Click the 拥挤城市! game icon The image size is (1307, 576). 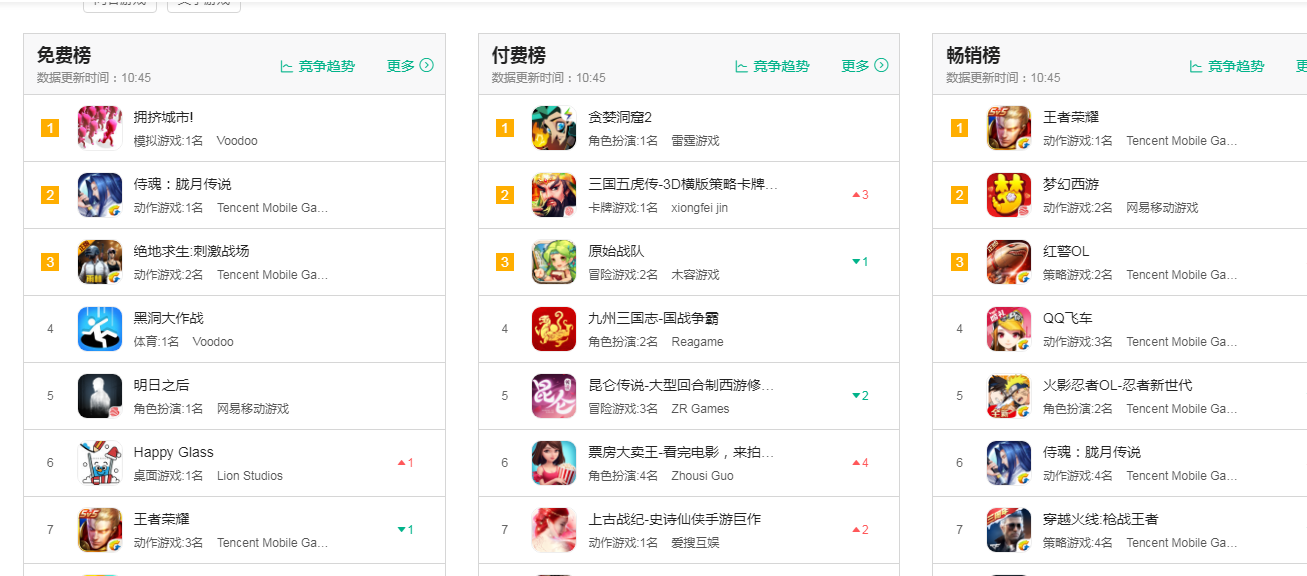coord(100,128)
